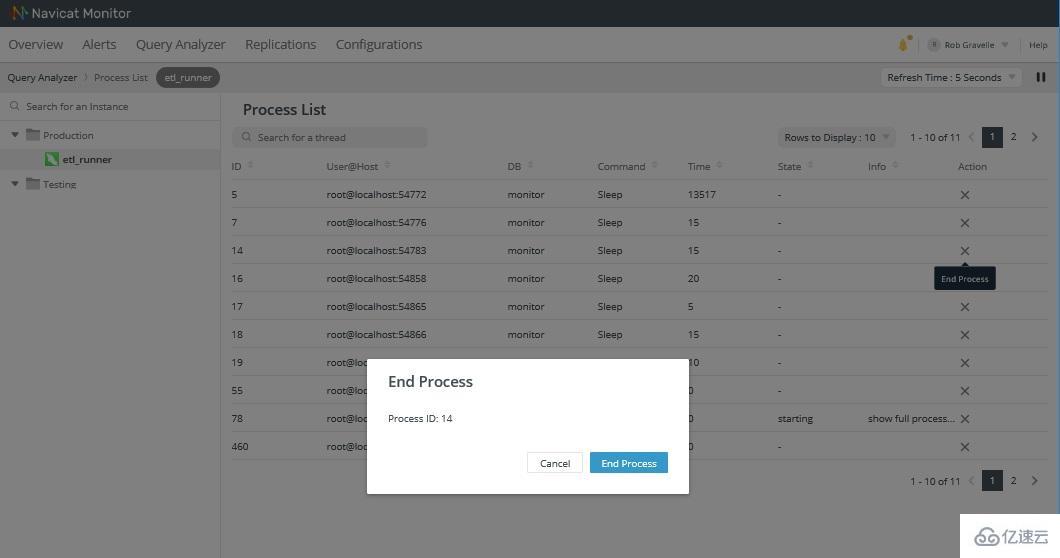Click the X icon for process 17
1060x558 pixels.
[964, 307]
